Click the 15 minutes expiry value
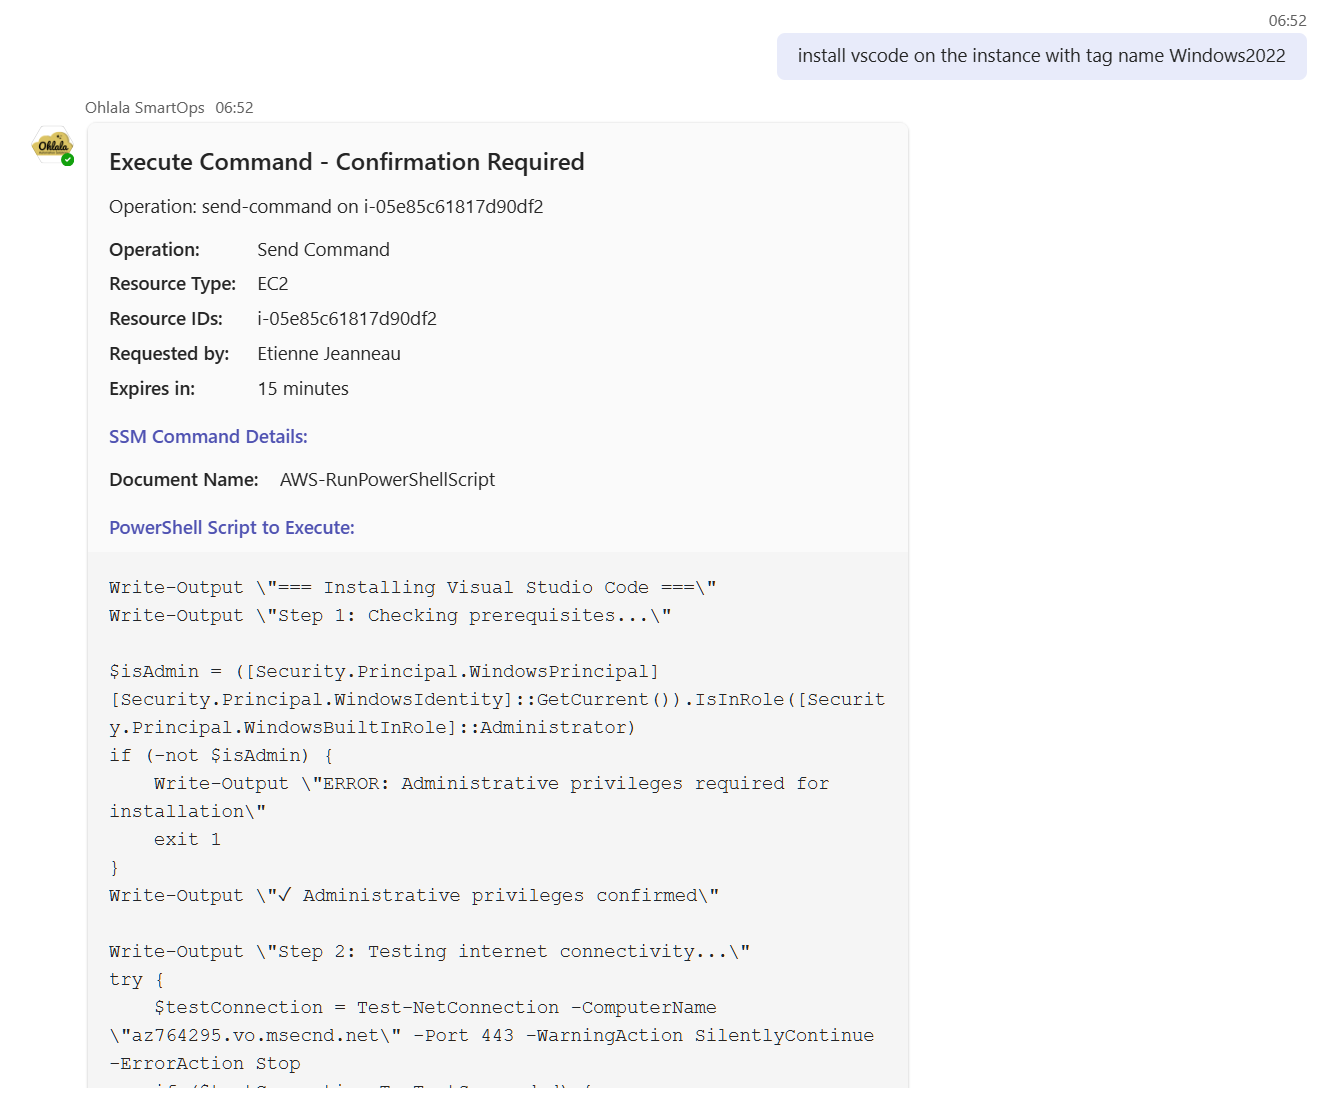The image size is (1326, 1098). 302,389
